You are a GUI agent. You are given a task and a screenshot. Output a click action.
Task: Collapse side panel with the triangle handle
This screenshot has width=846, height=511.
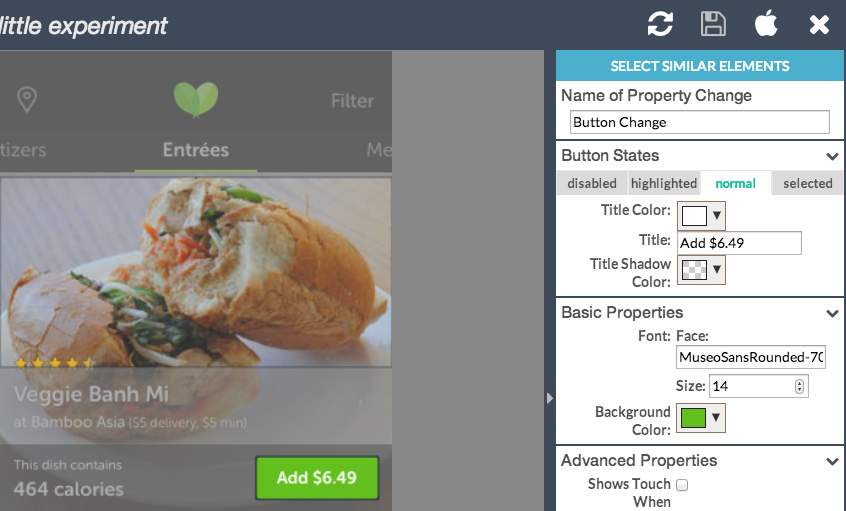coord(549,398)
